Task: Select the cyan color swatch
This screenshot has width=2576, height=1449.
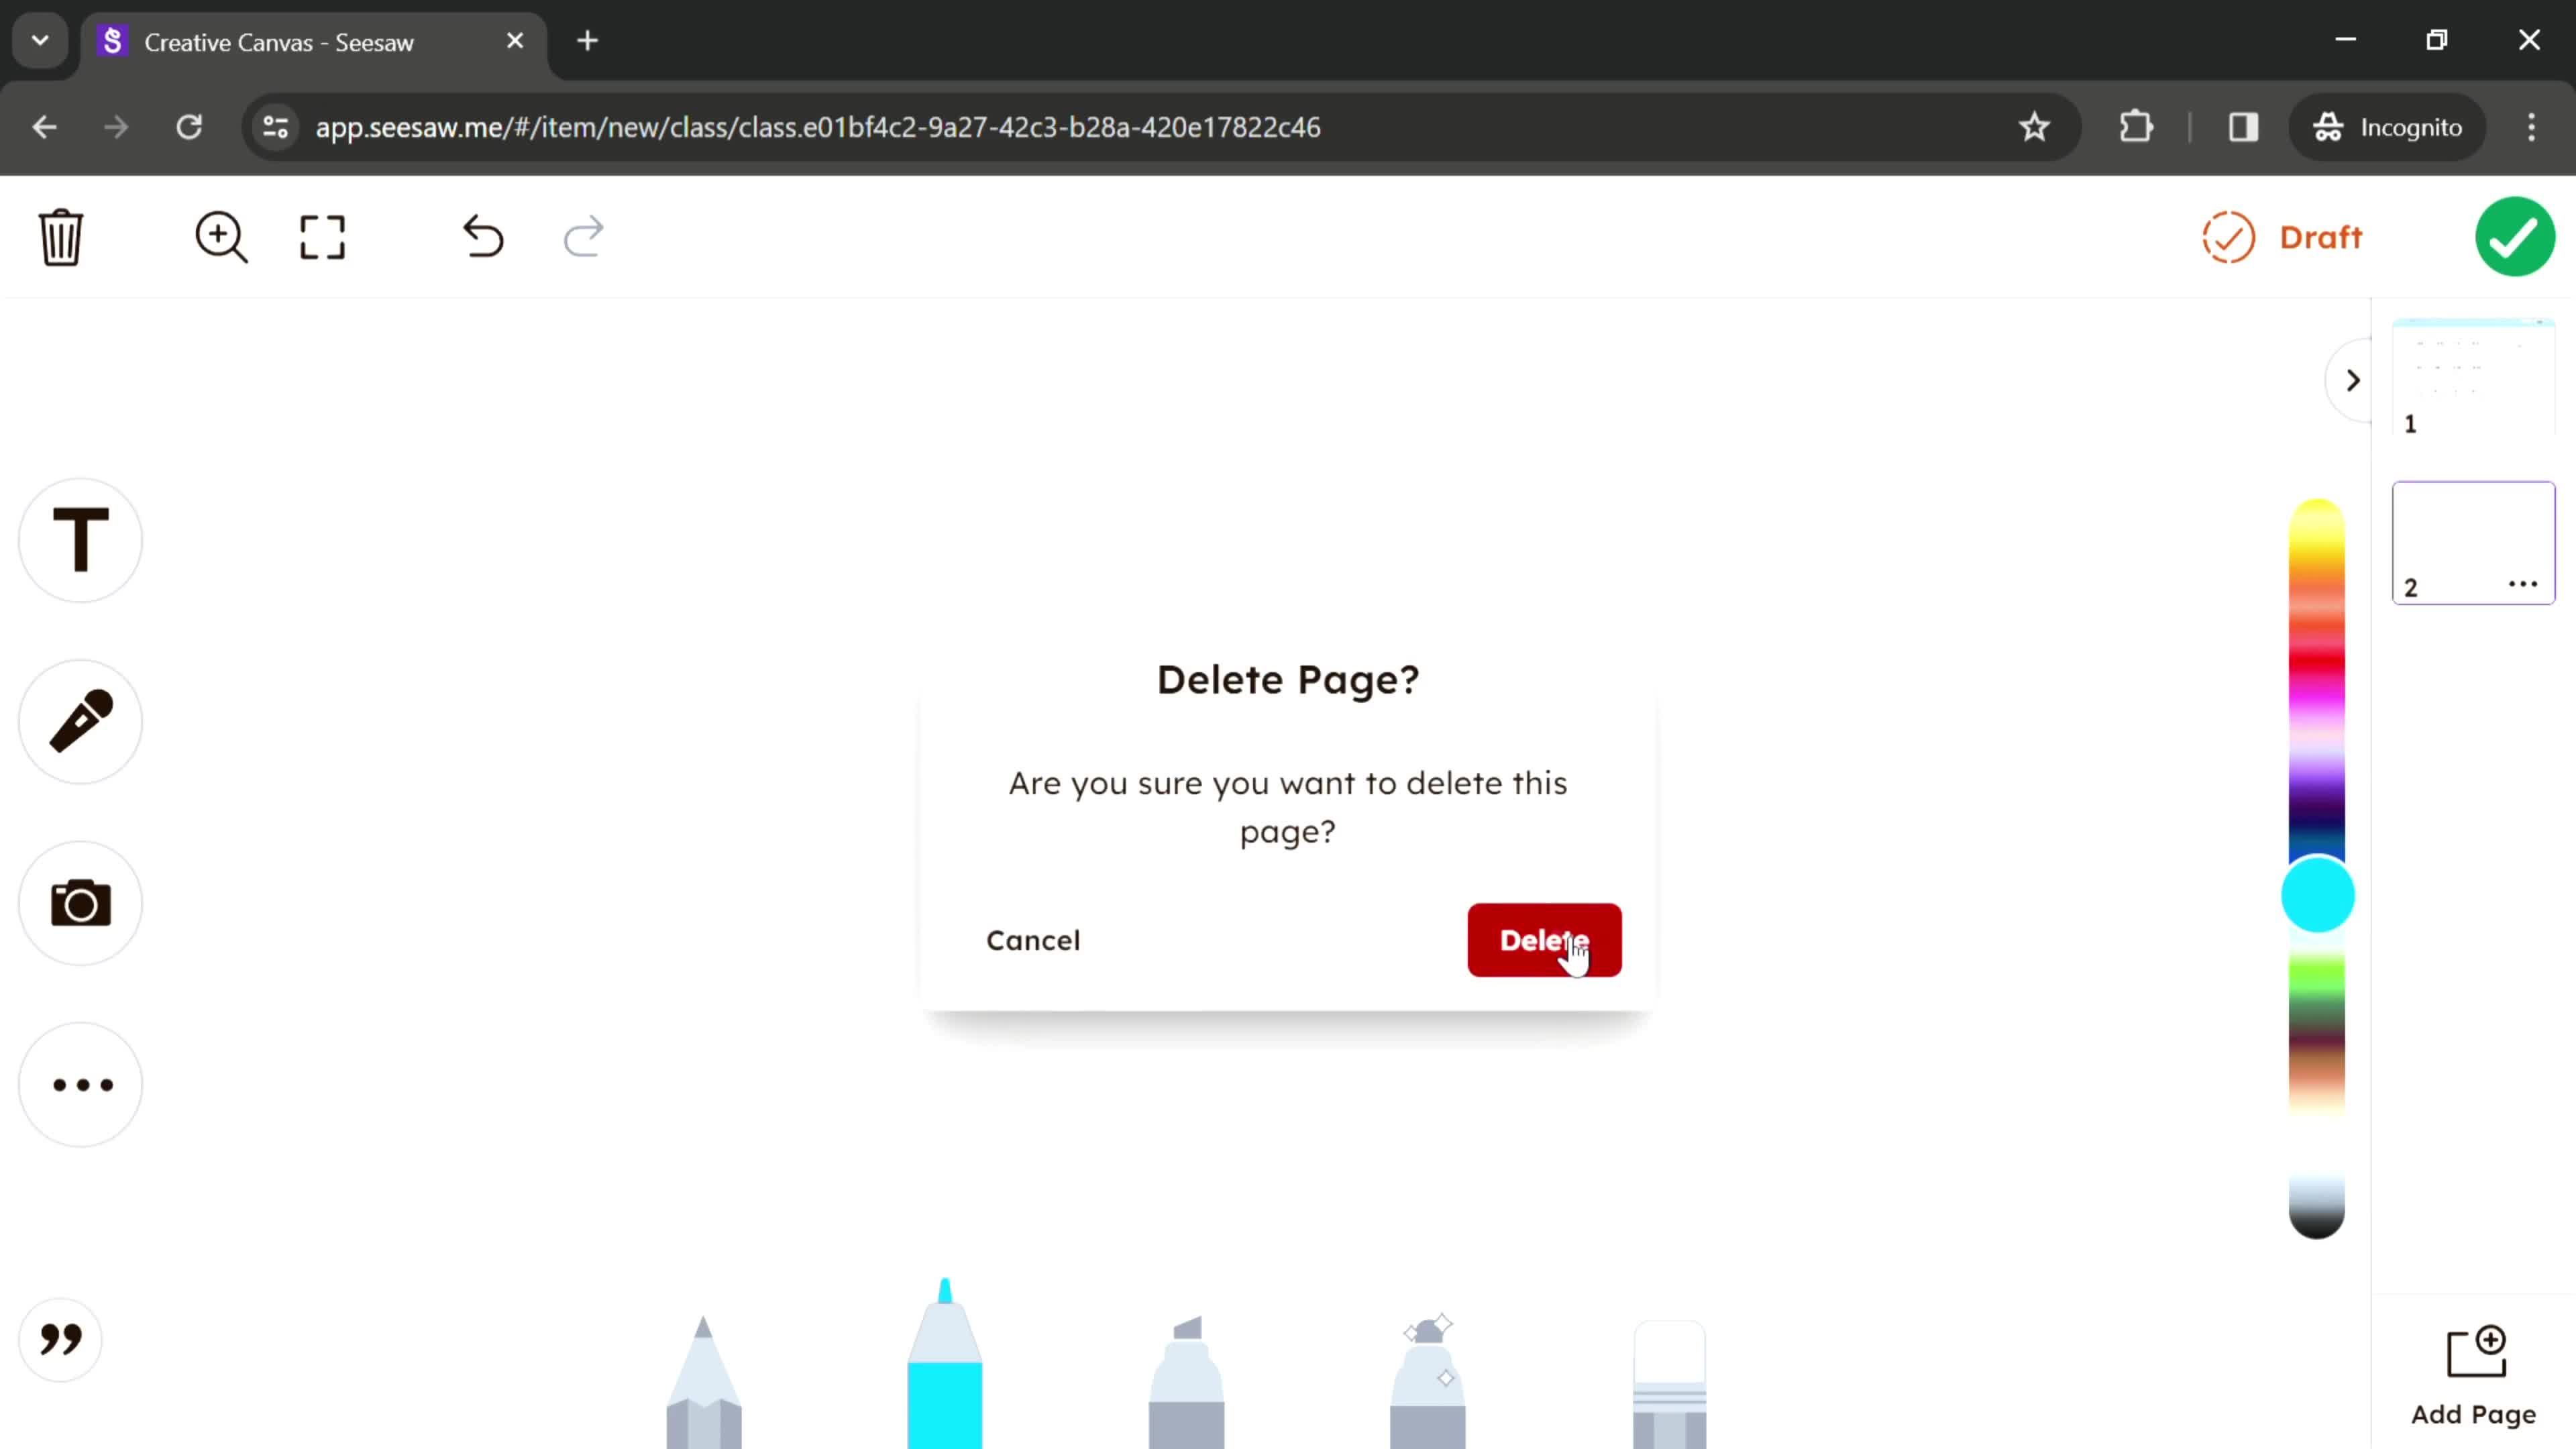Action: [x=2321, y=897]
